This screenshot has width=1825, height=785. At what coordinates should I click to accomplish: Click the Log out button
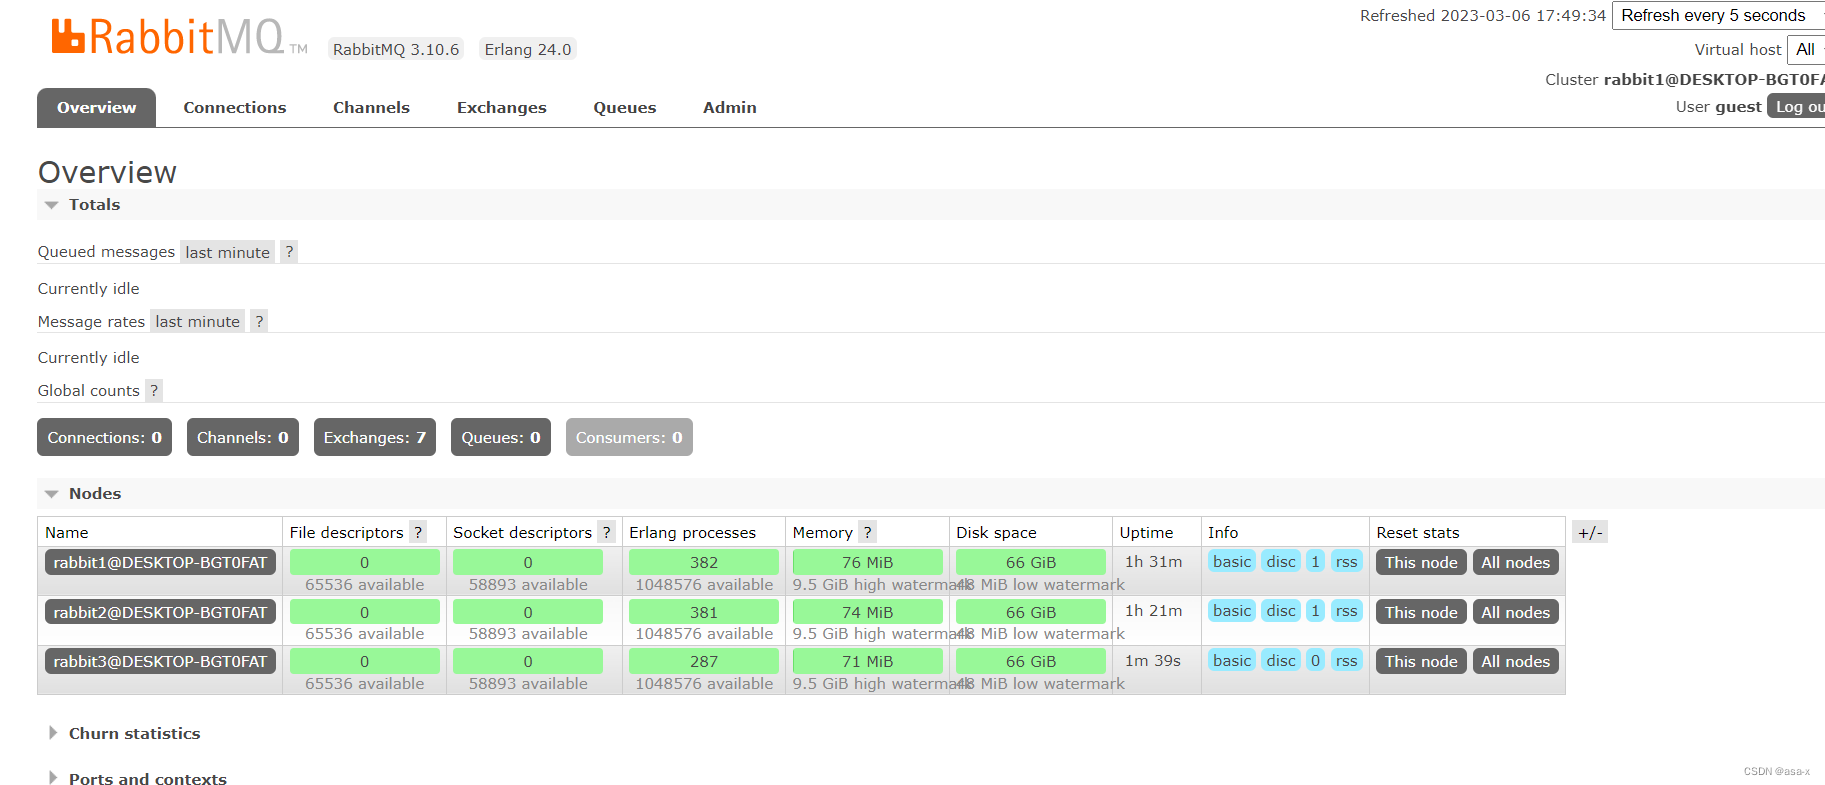[x=1797, y=106]
